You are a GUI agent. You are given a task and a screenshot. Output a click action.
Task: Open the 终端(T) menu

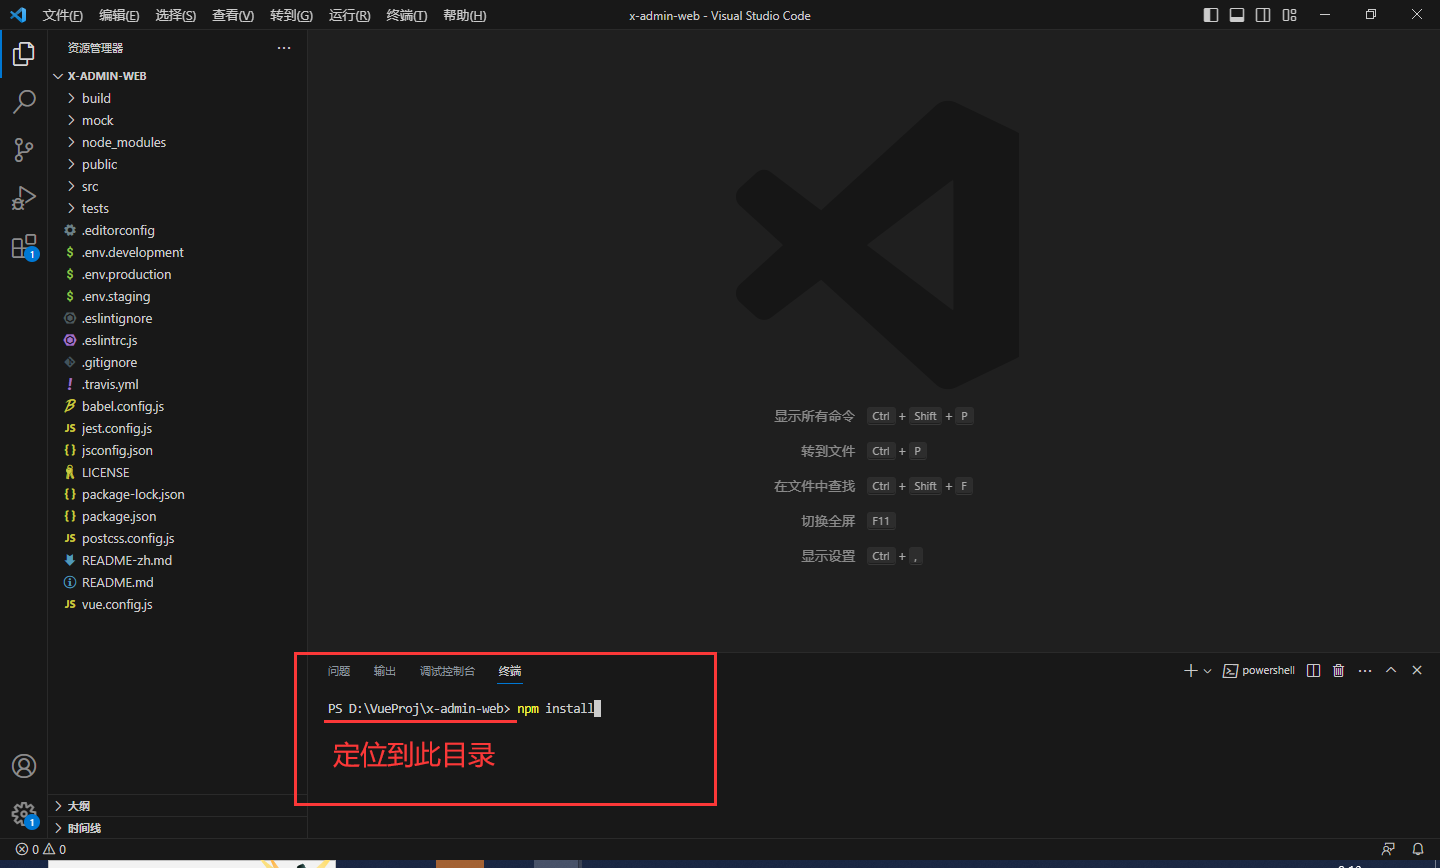[x=406, y=15]
